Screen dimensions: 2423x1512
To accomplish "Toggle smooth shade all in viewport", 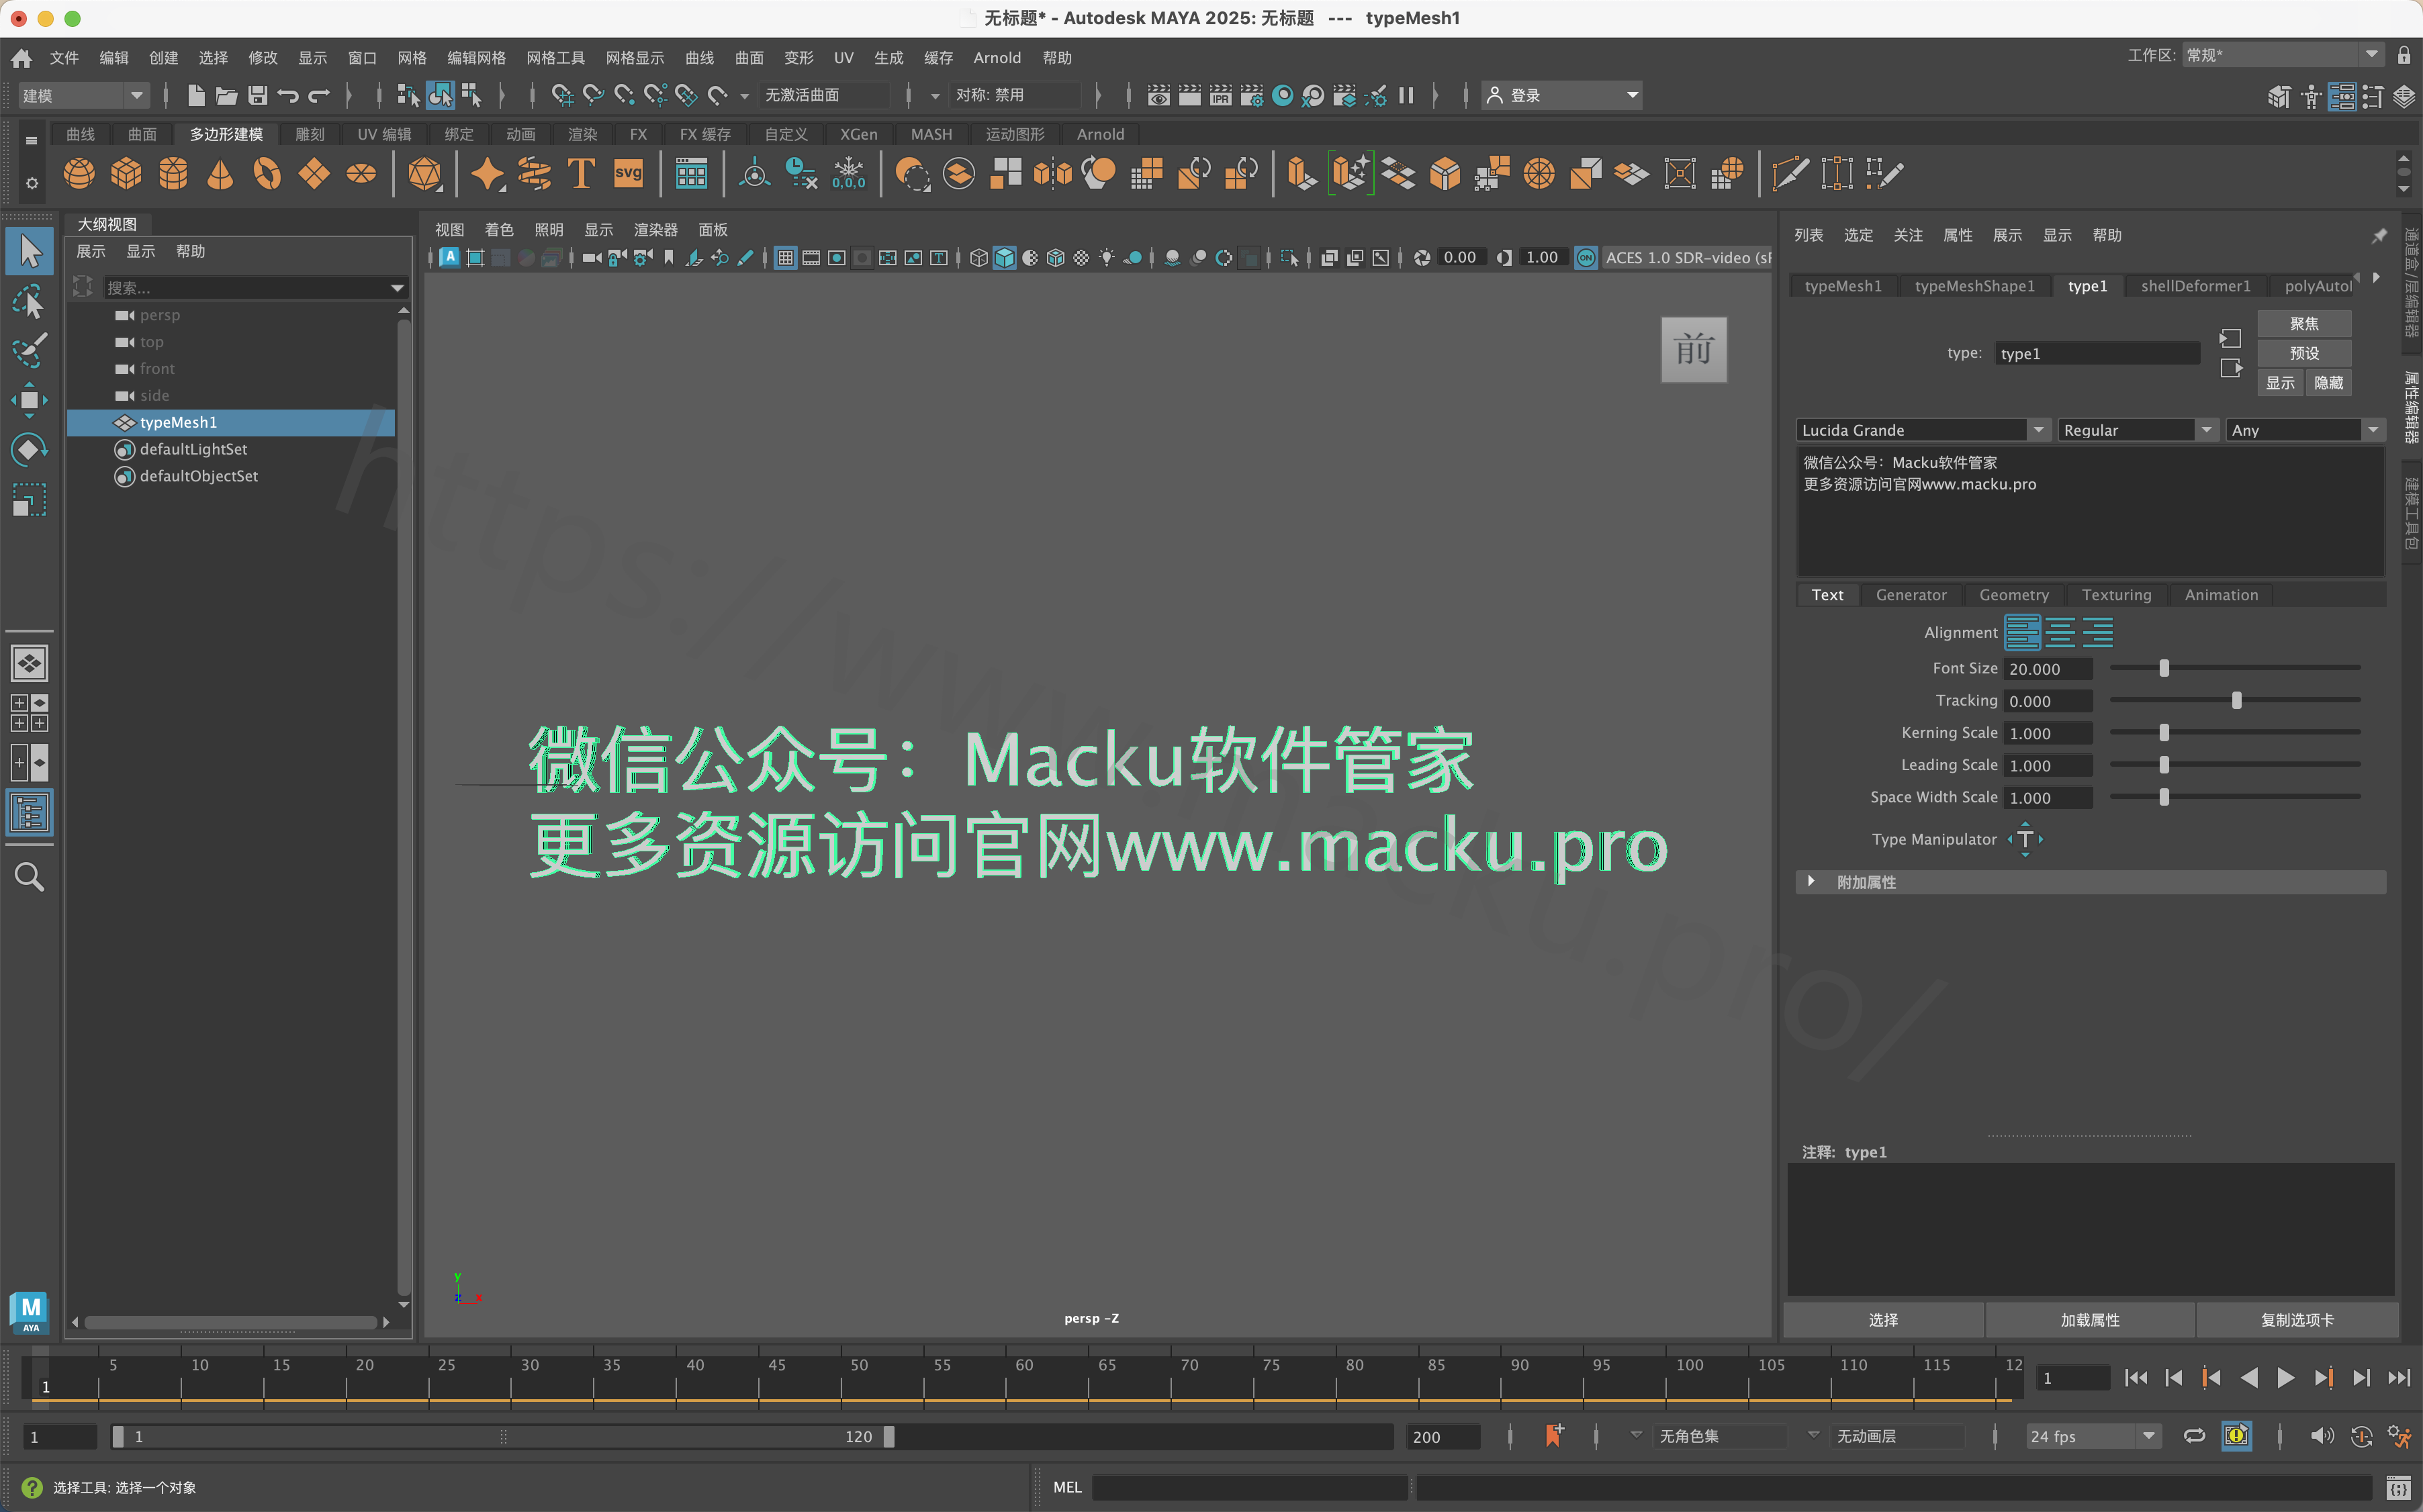I will point(1004,258).
